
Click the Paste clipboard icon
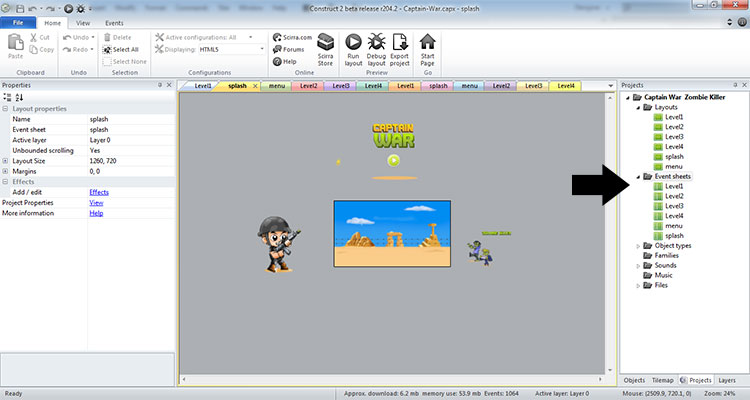[15, 46]
